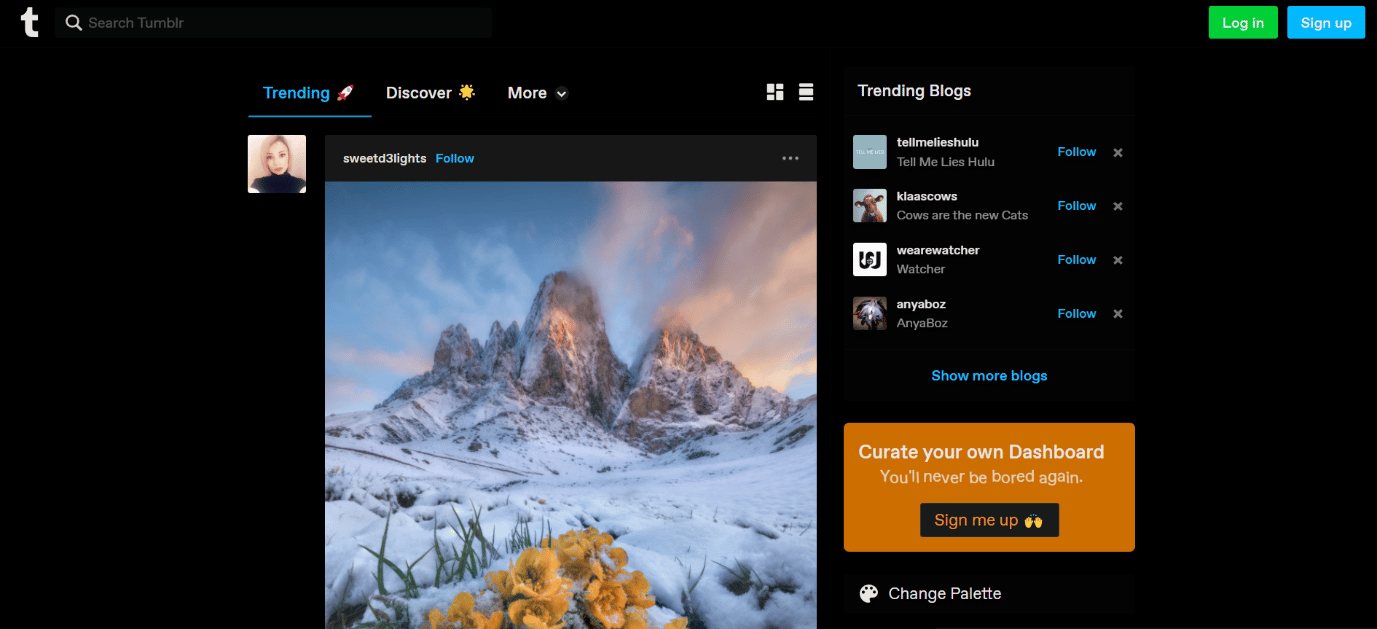1377x629 pixels.
Task: Click the Sign me up button
Action: [989, 520]
